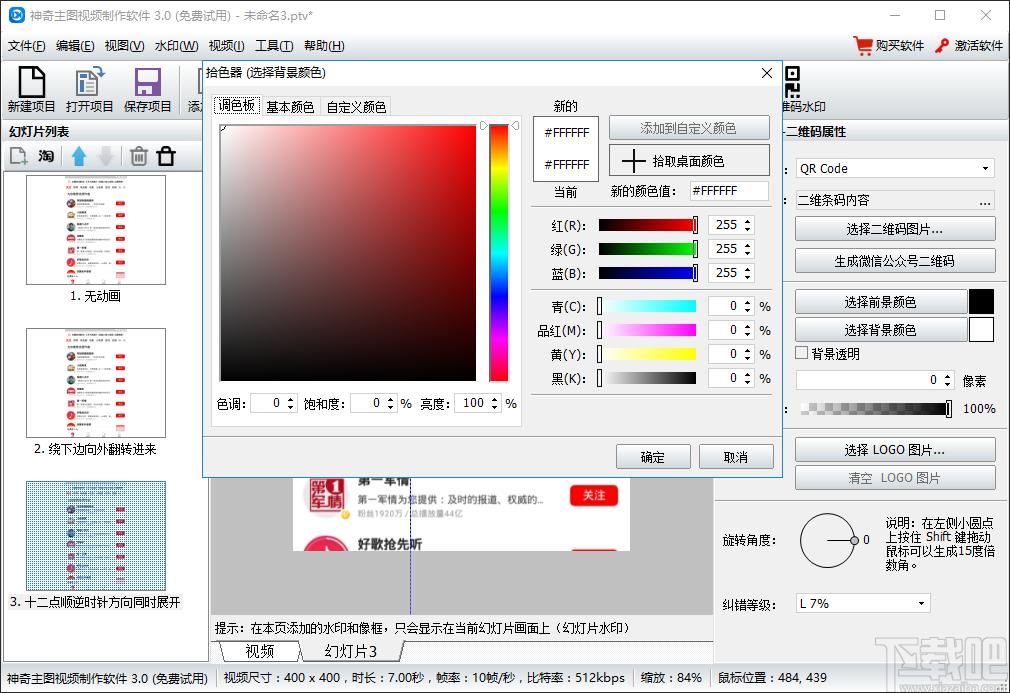This screenshot has width=1010, height=693.
Task: Switch to the Custom Colors (自定义颜色) tab
Action: (x=356, y=107)
